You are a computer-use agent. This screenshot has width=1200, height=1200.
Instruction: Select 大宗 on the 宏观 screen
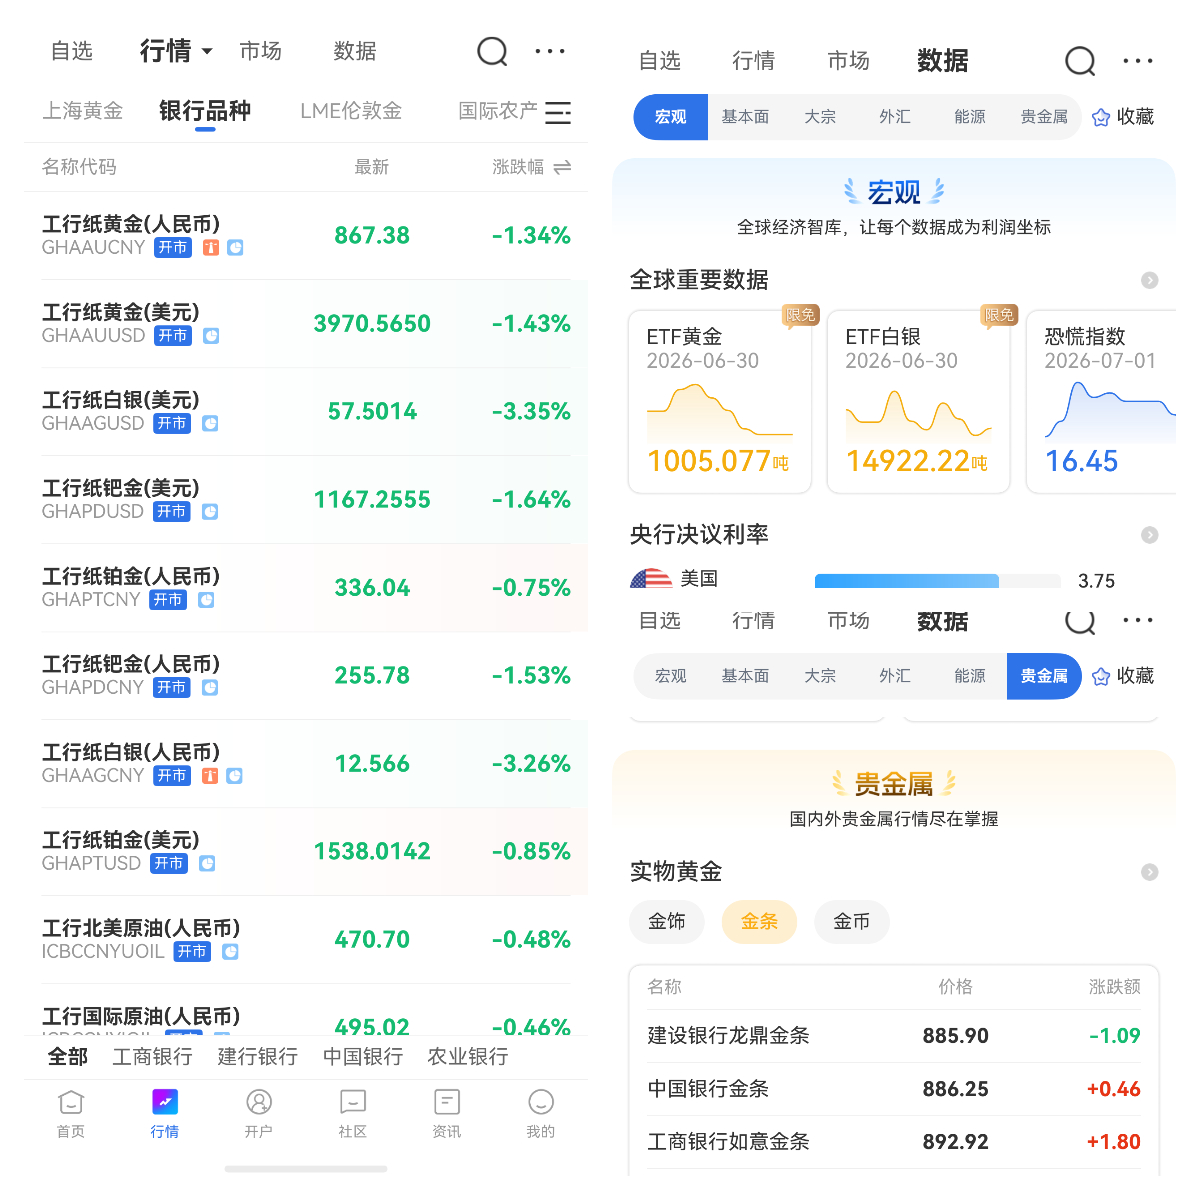click(820, 117)
